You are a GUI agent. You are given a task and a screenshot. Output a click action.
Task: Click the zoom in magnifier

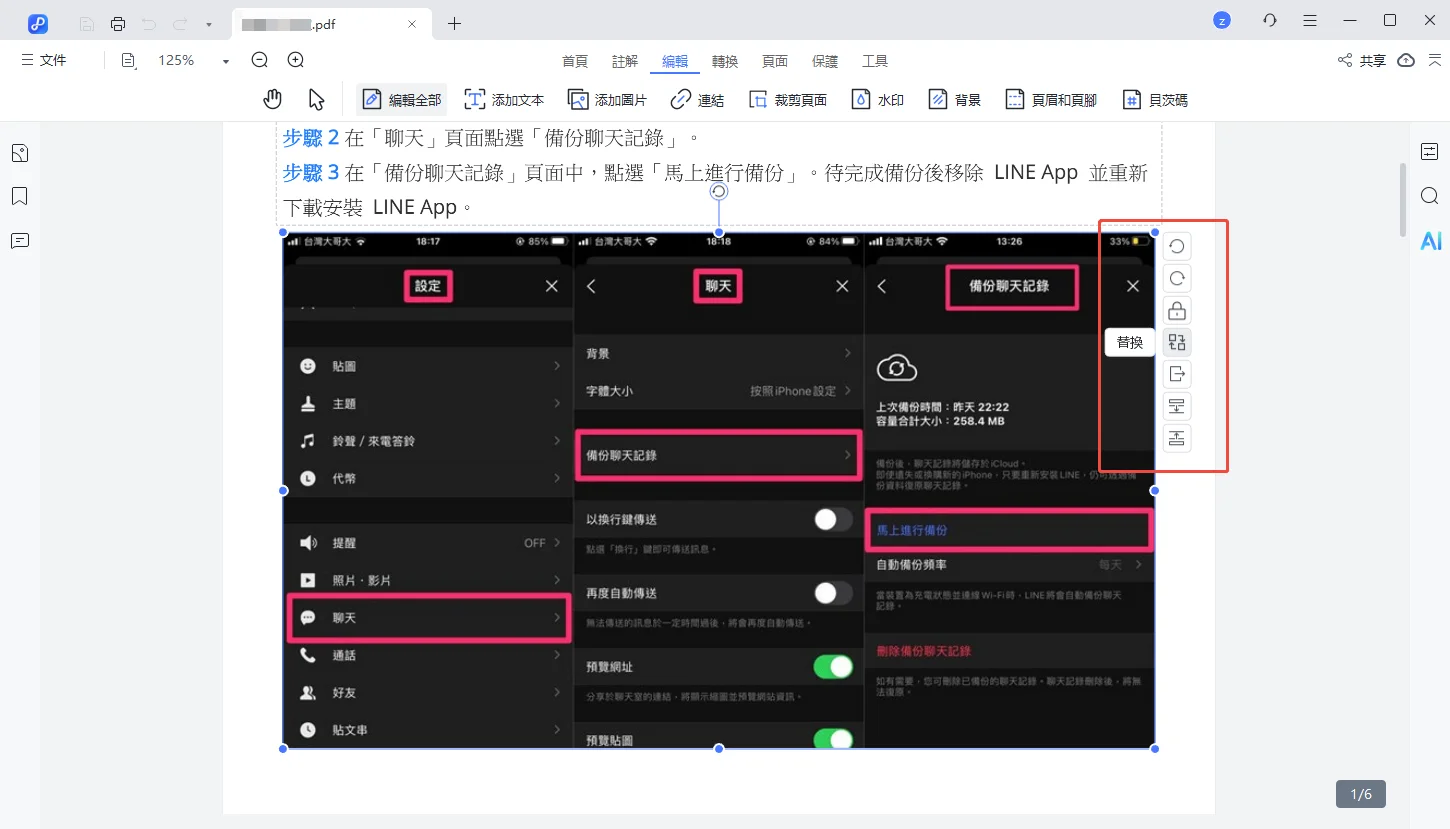click(x=296, y=60)
